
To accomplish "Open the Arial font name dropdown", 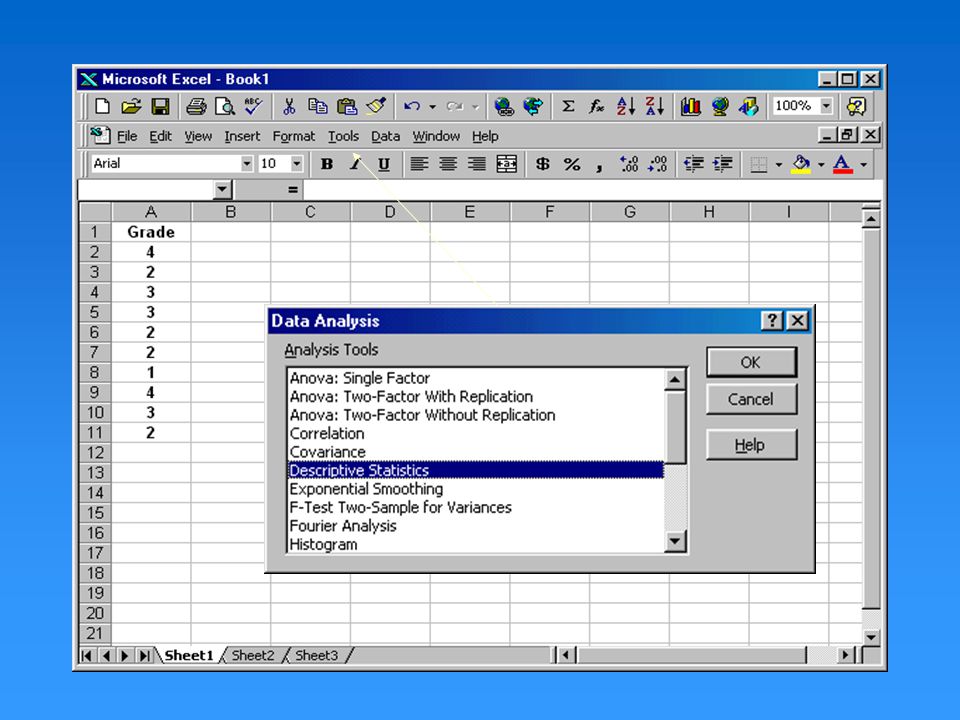I will (x=246, y=163).
